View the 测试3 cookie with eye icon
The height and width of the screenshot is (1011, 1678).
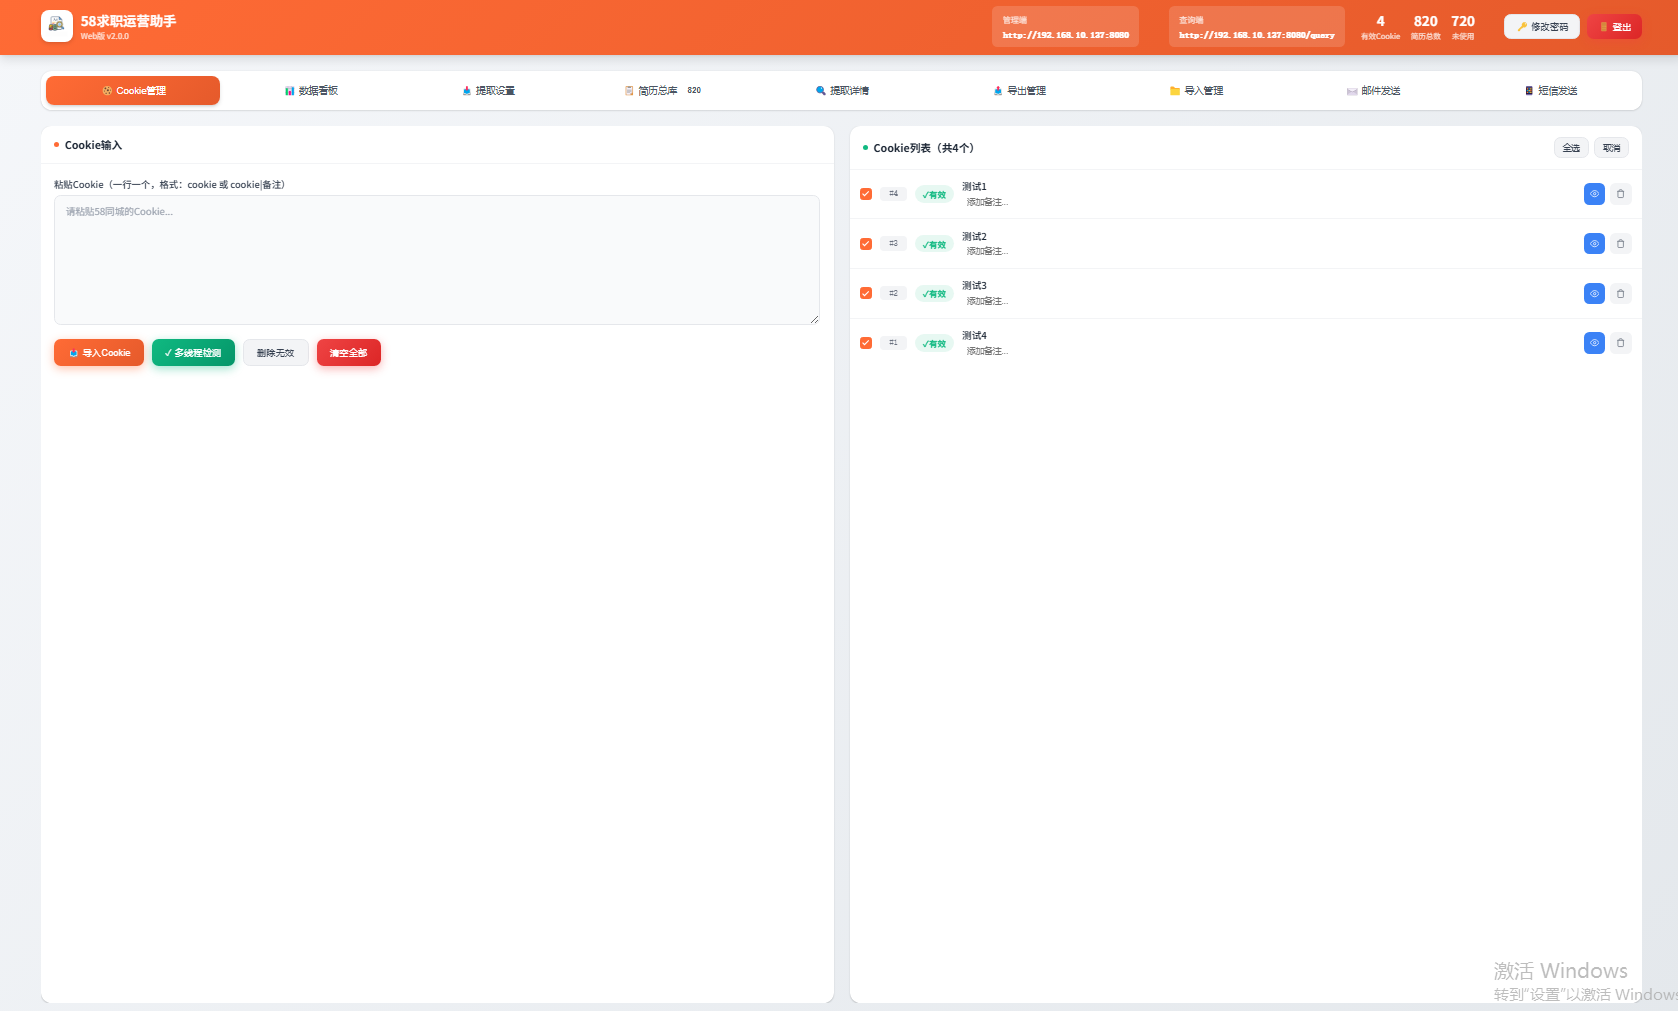1594,293
